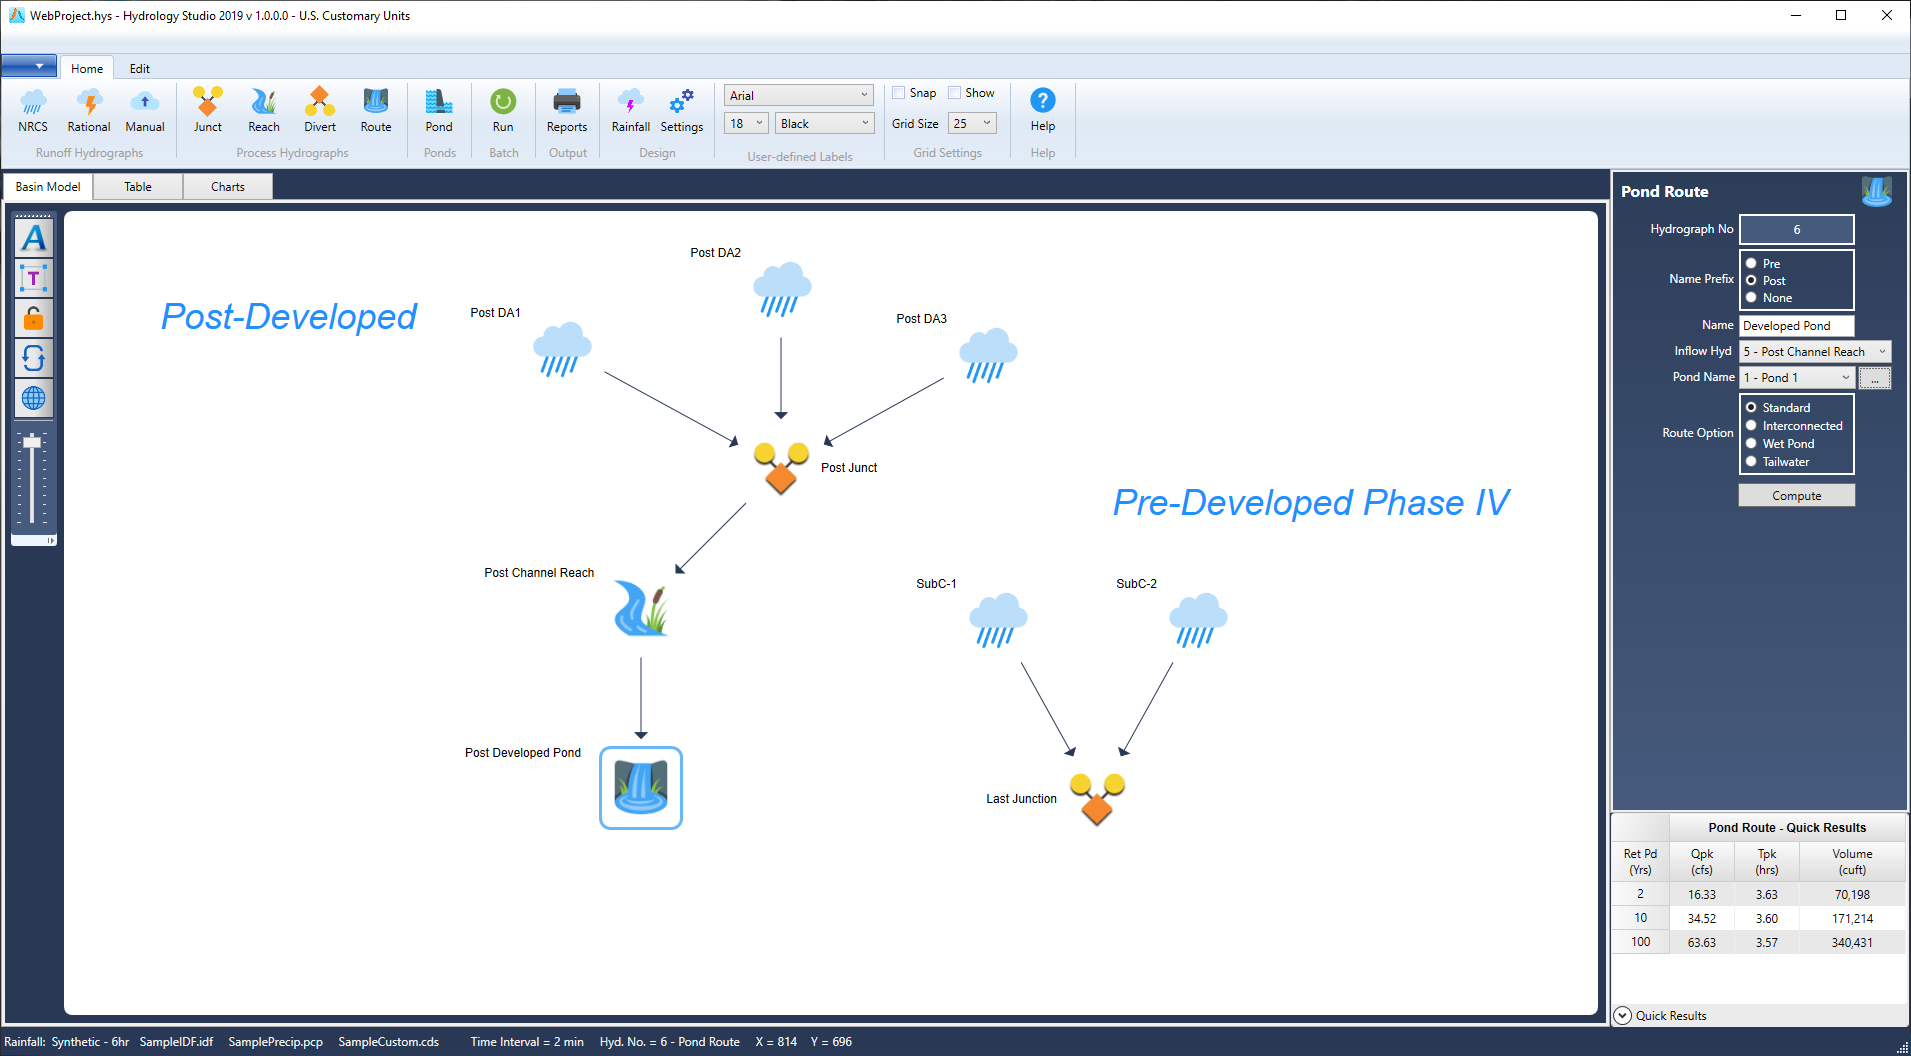Open the Pond designer
Screen dimensions: 1911x1056
coord(438,110)
